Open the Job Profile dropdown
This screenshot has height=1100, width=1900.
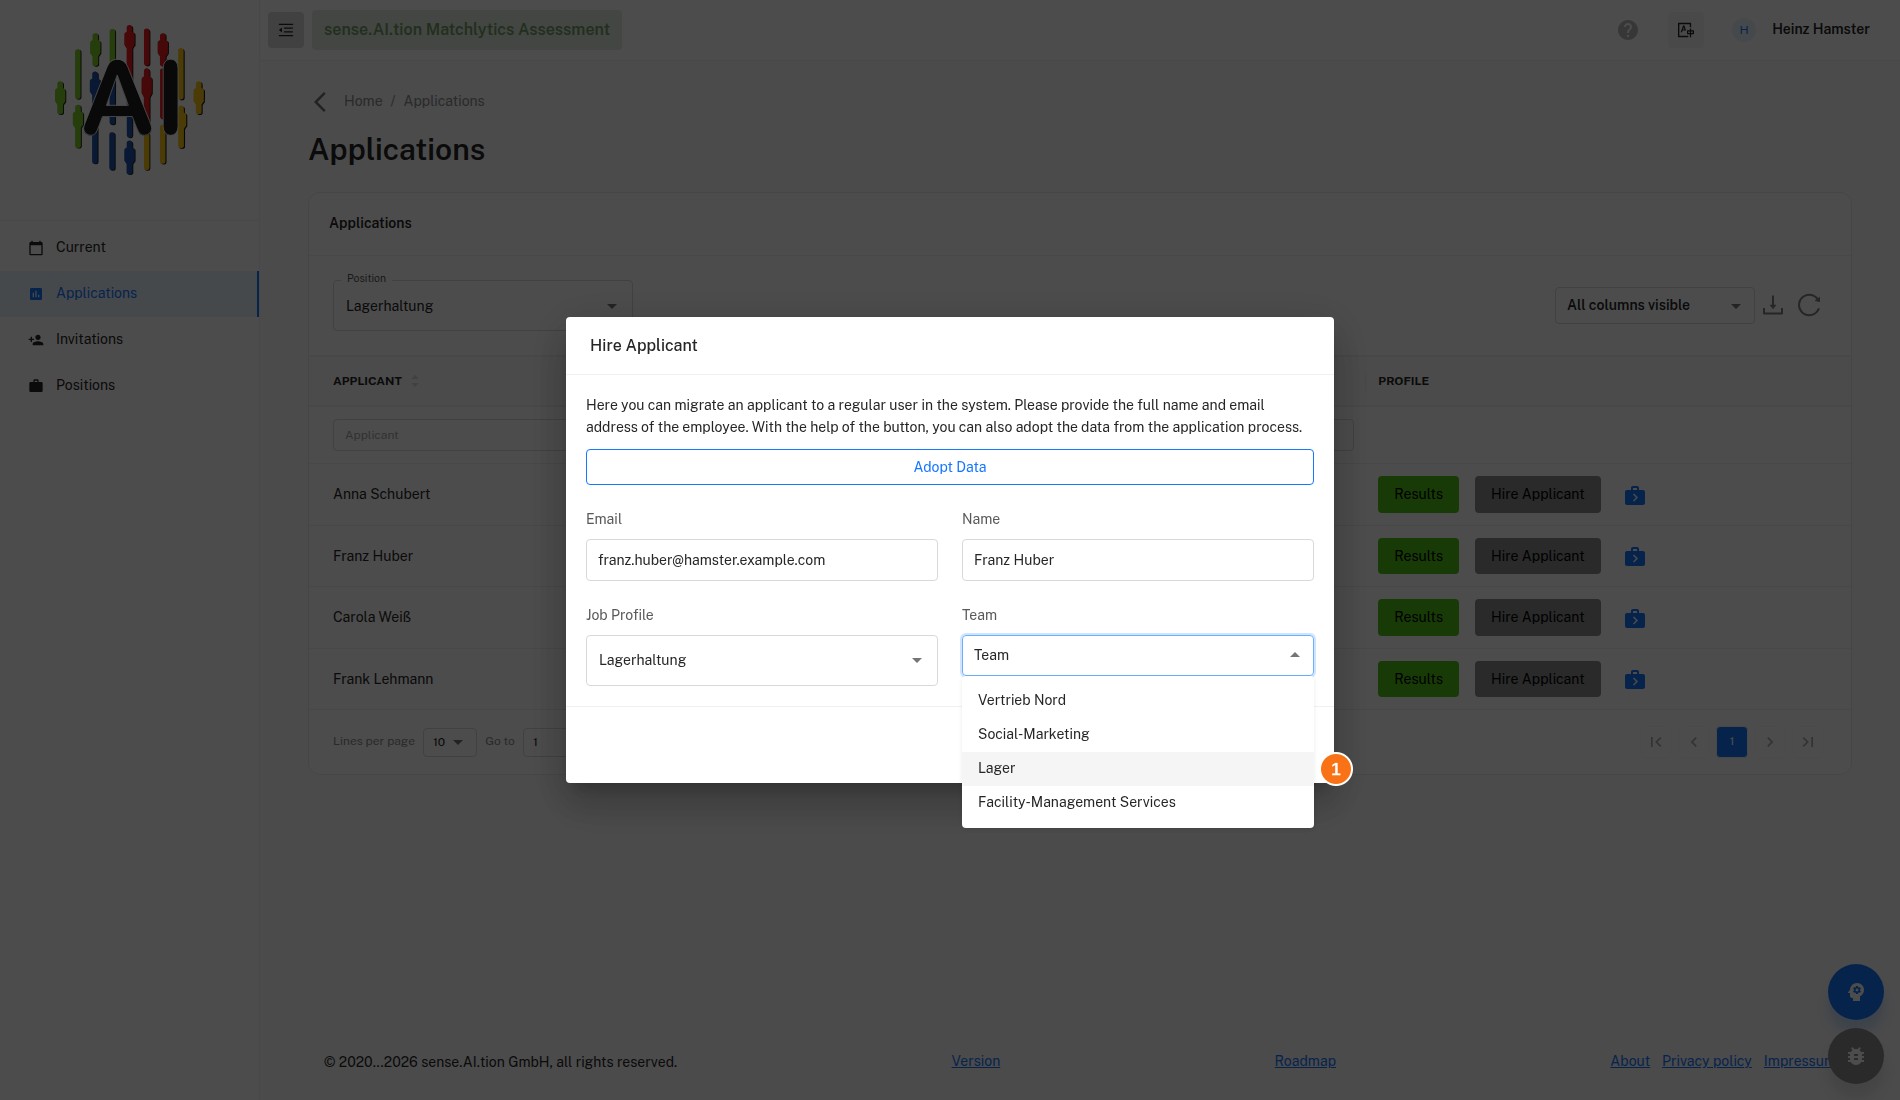[762, 660]
